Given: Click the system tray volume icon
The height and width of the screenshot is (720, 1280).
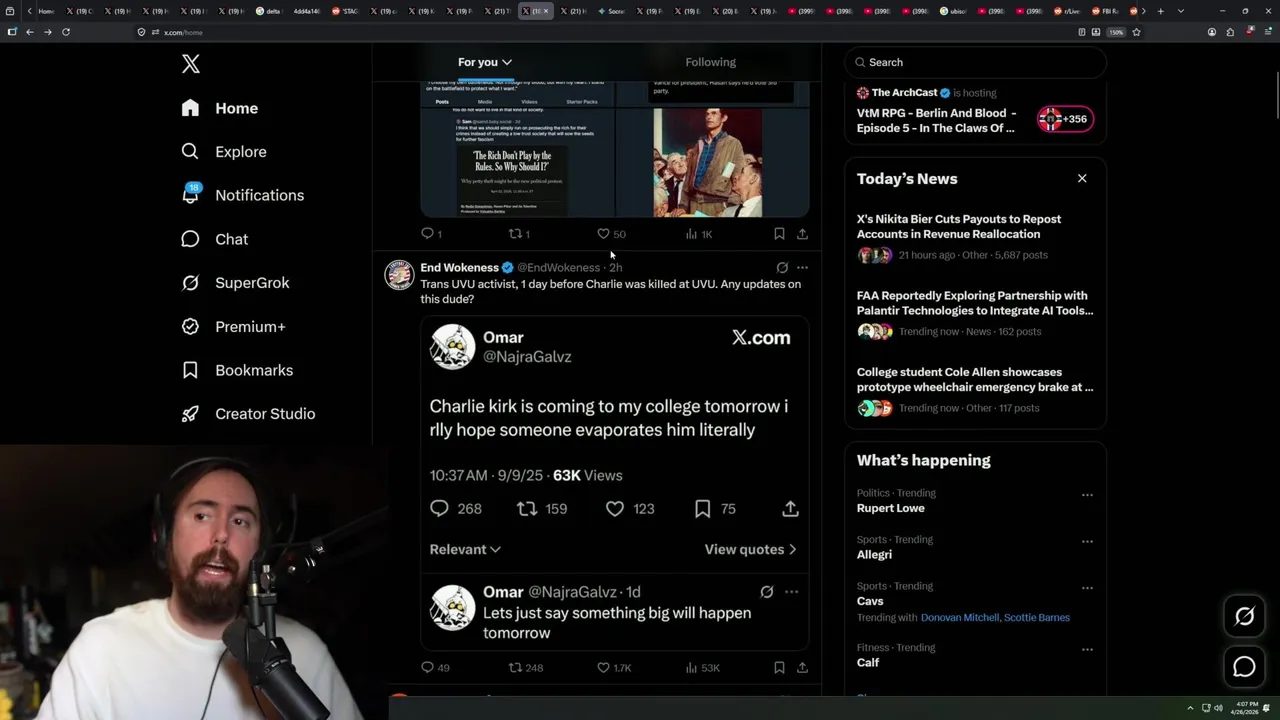Looking at the screenshot, I should pyautogui.click(x=1218, y=708).
